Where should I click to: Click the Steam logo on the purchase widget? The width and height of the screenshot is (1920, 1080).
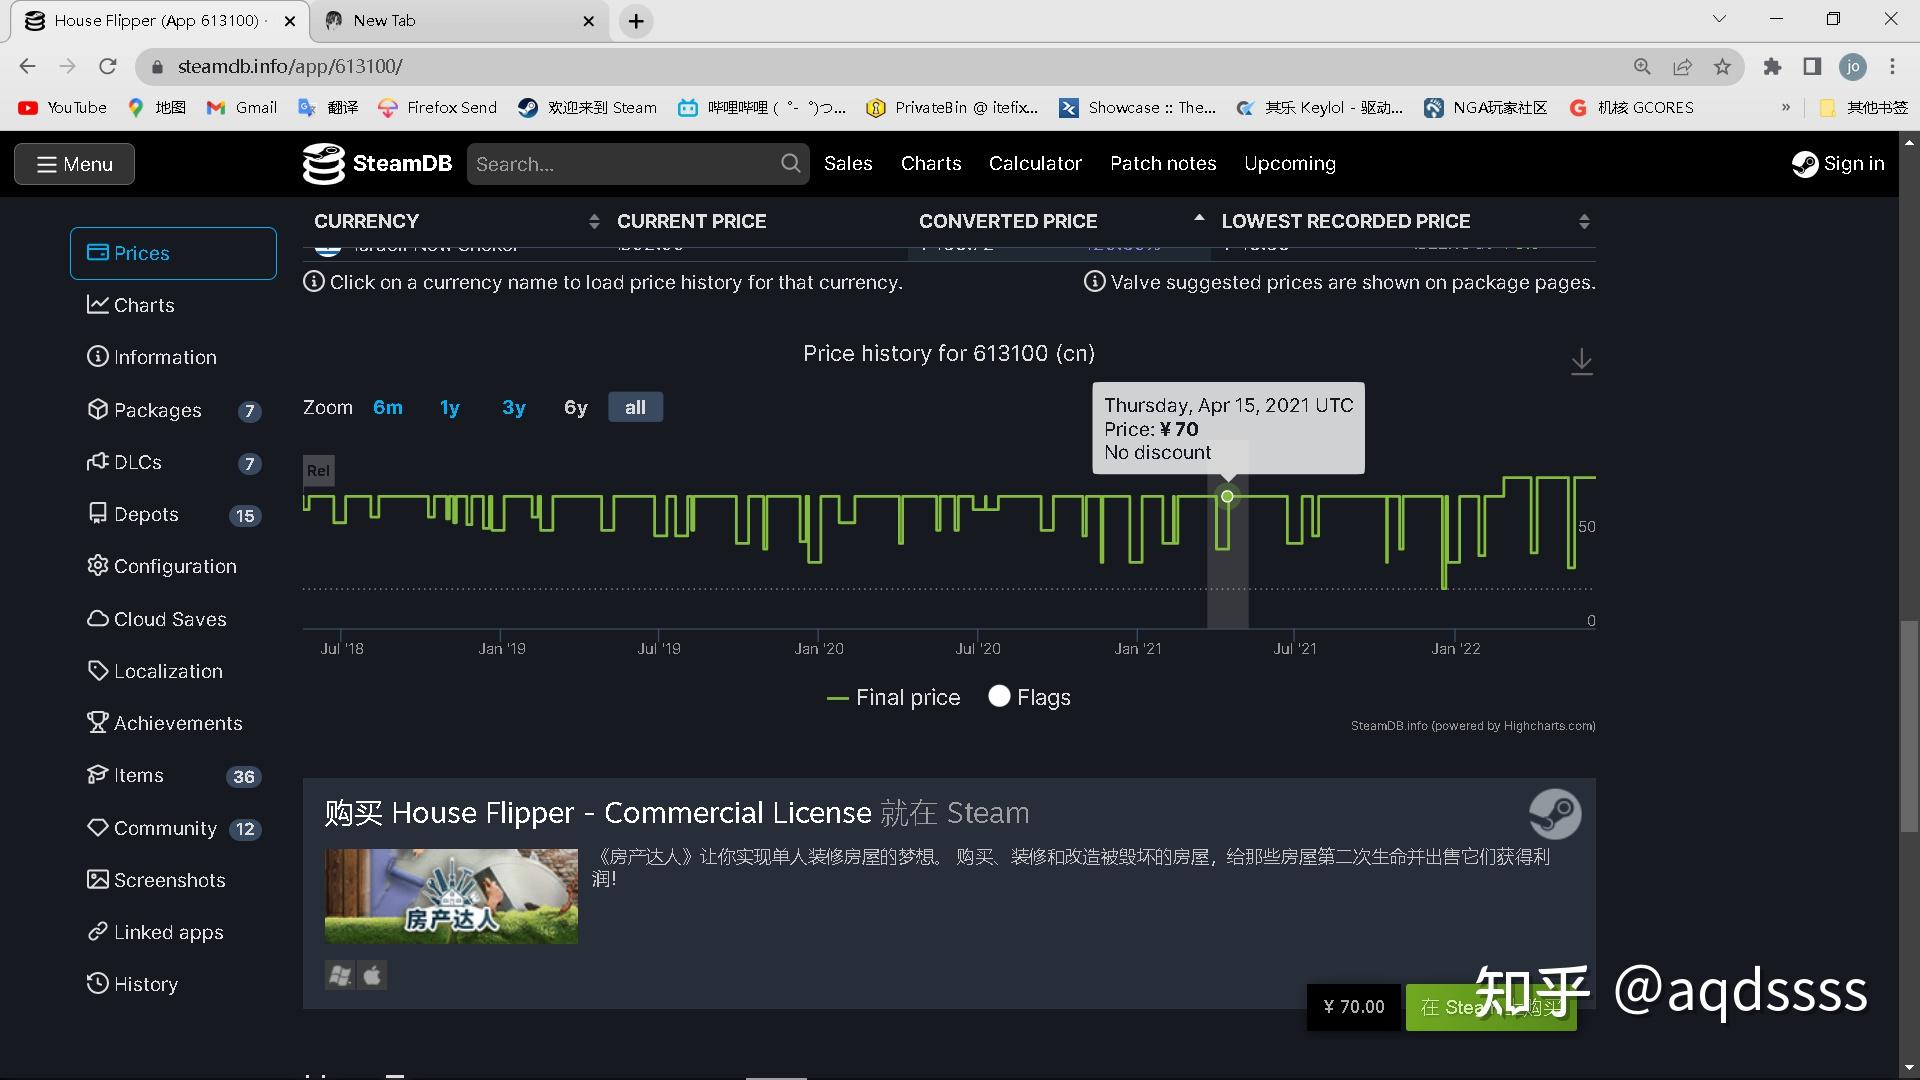pyautogui.click(x=1556, y=813)
